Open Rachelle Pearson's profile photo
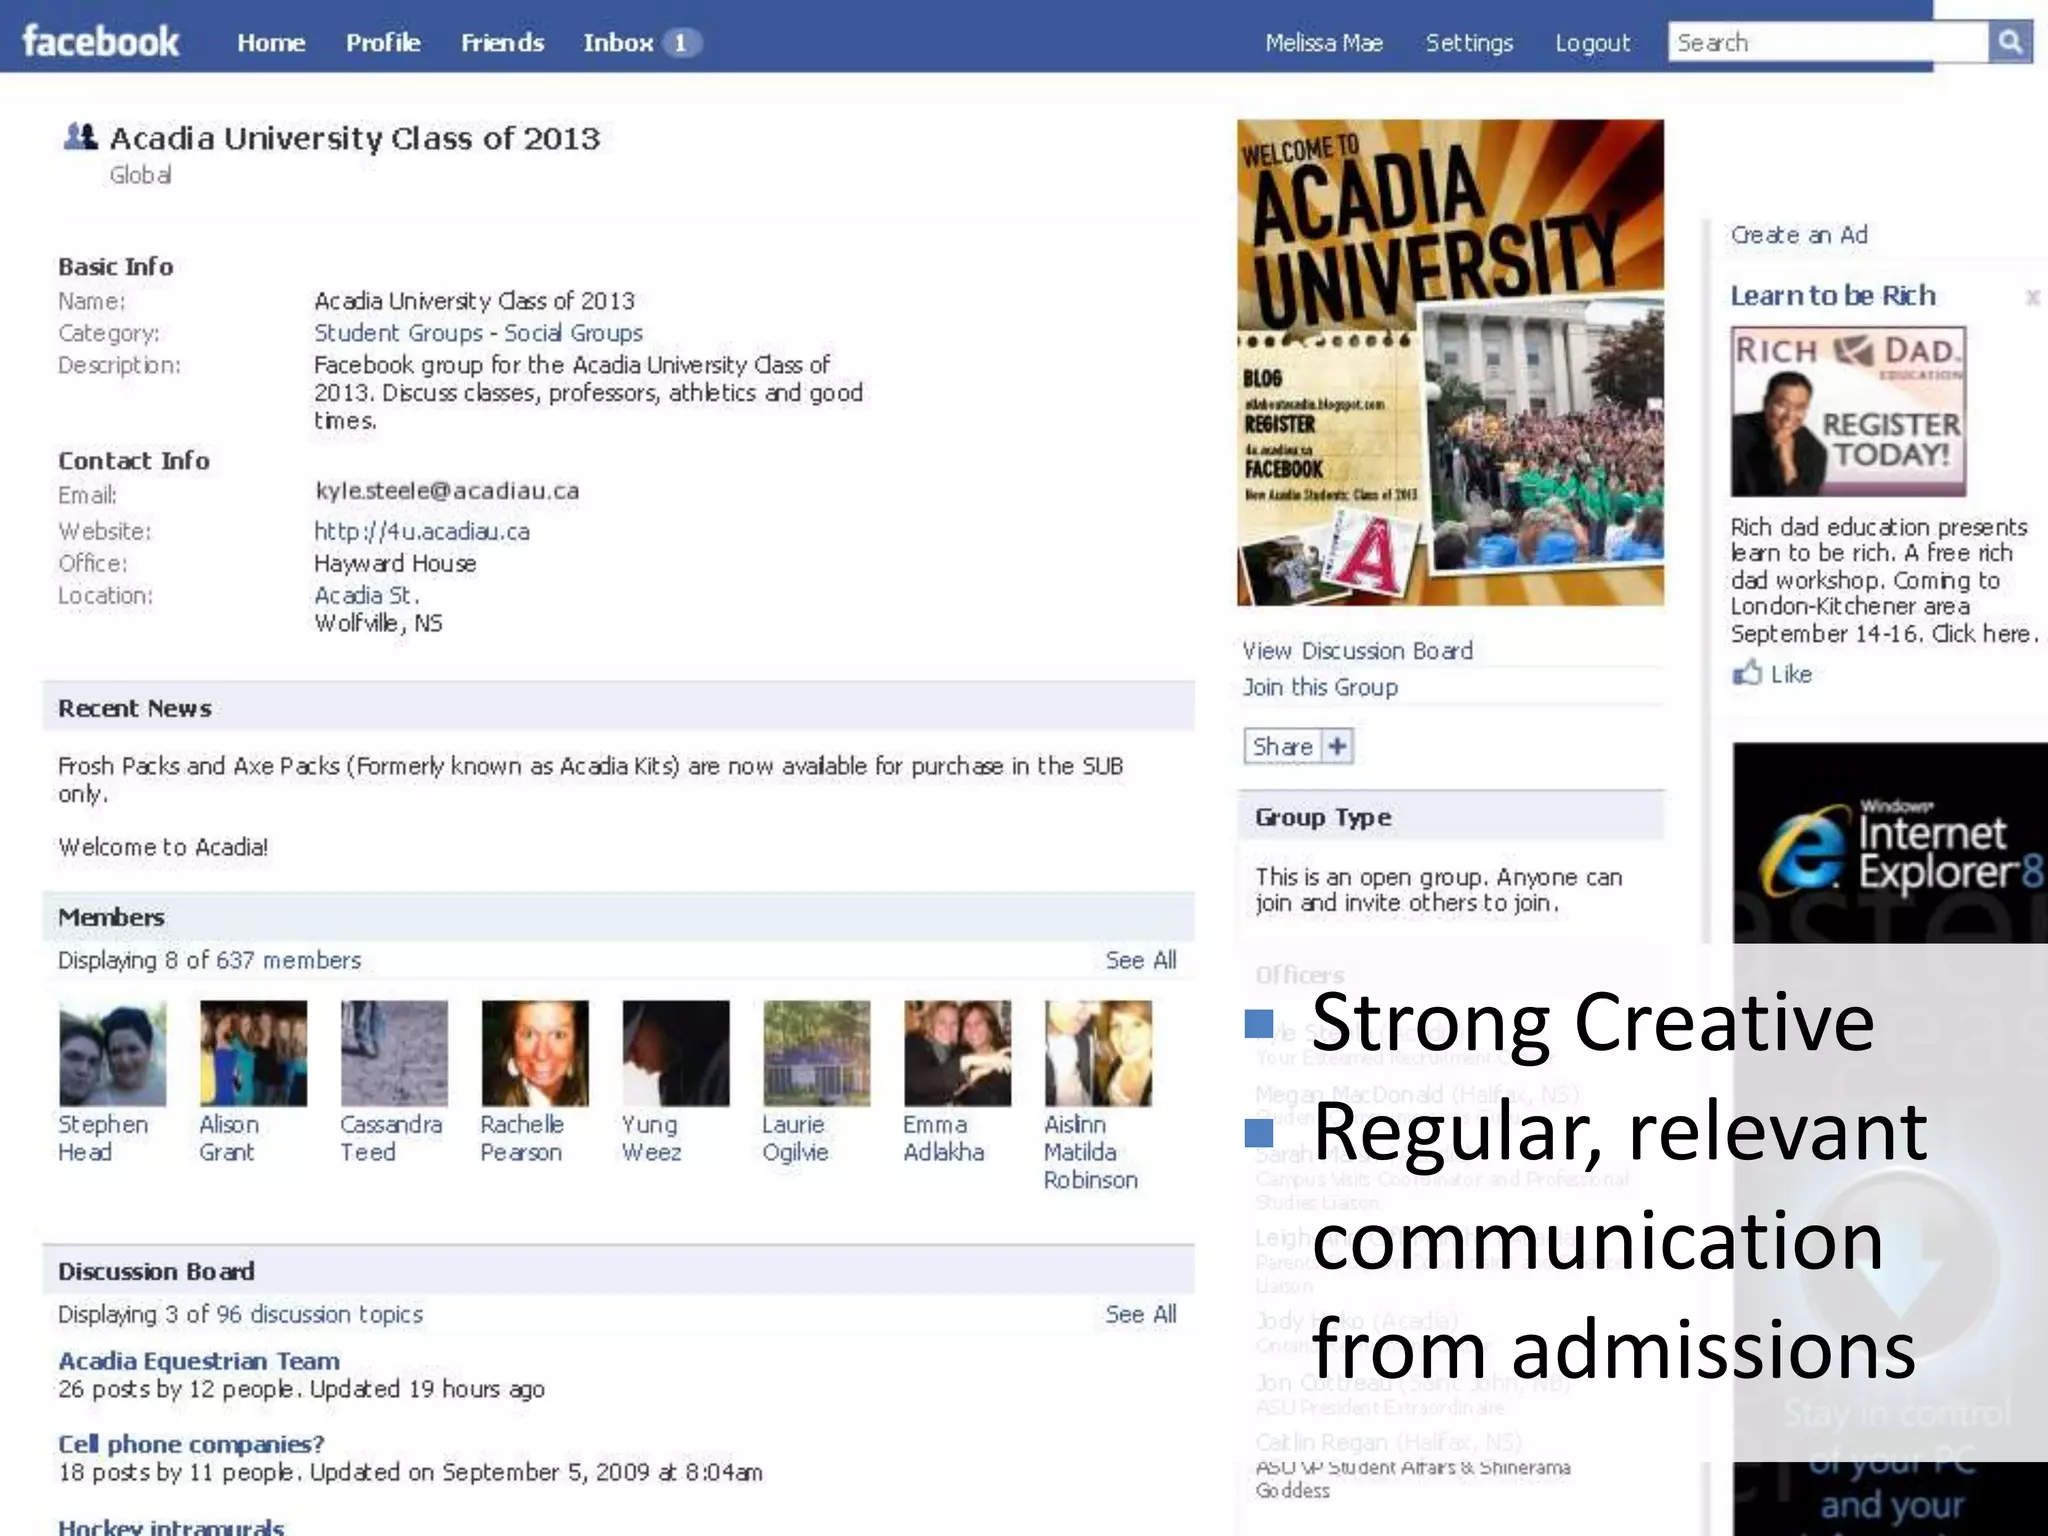Screen dimensions: 2048x1536 pyautogui.click(x=535, y=1053)
